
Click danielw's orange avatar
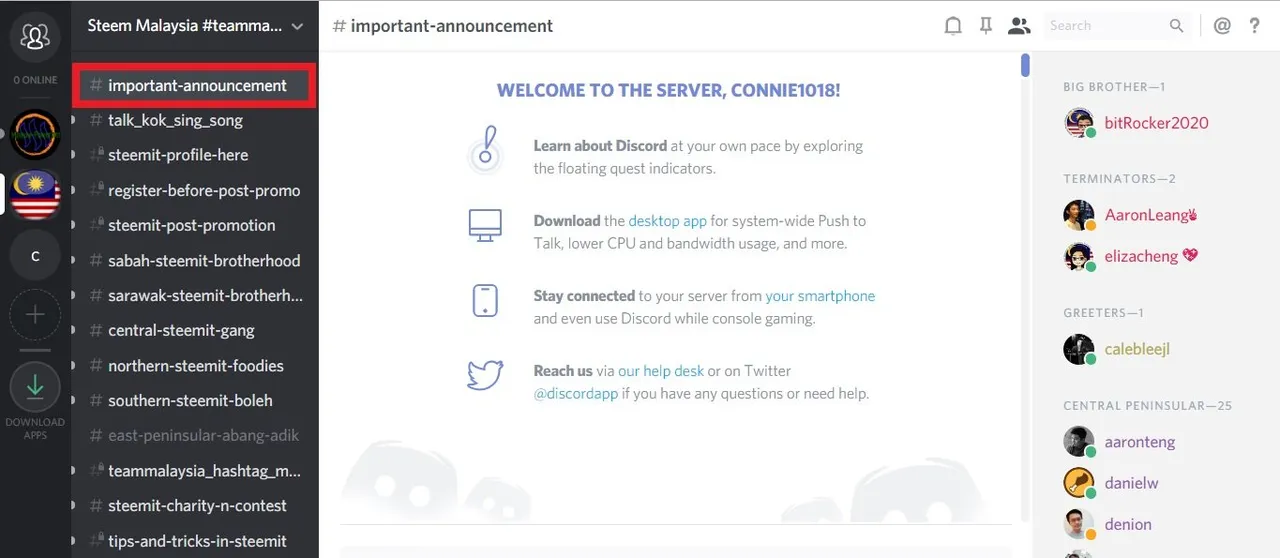coord(1079,483)
